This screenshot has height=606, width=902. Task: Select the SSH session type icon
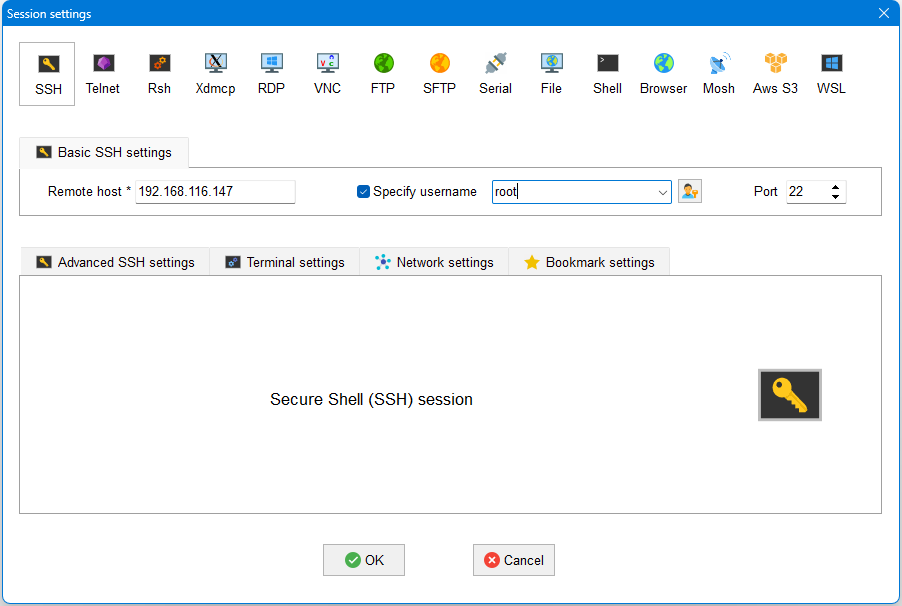tap(48, 74)
